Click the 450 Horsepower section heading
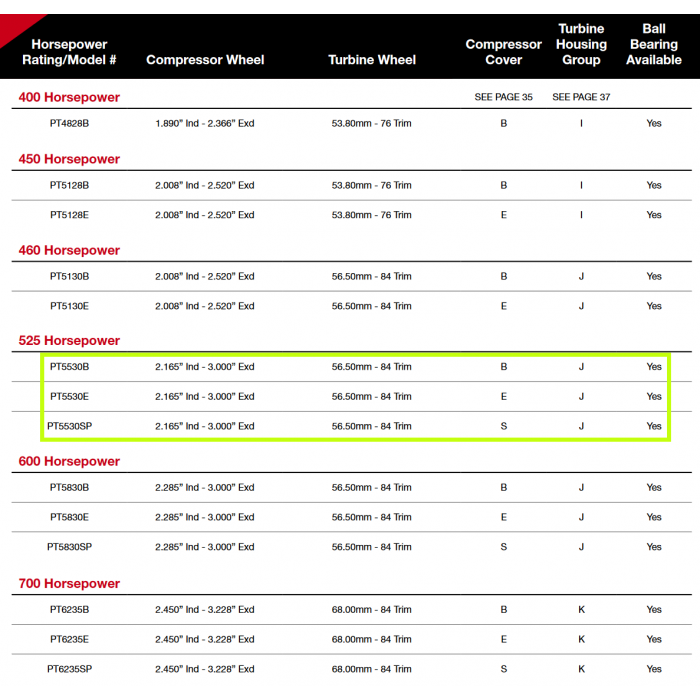 [x=69, y=159]
